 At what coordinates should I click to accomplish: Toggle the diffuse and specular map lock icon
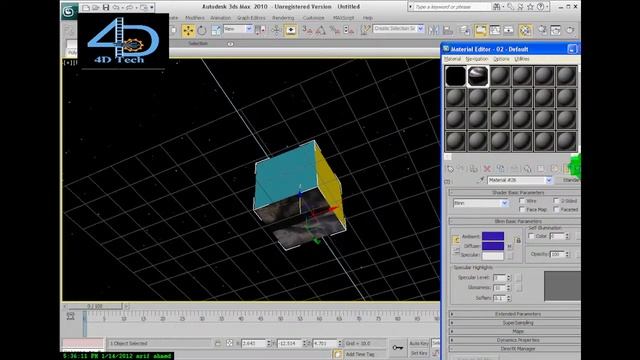pyautogui.click(x=518, y=241)
